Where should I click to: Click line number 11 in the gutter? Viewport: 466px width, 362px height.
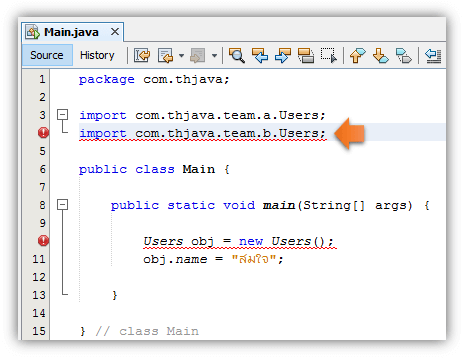[39, 259]
